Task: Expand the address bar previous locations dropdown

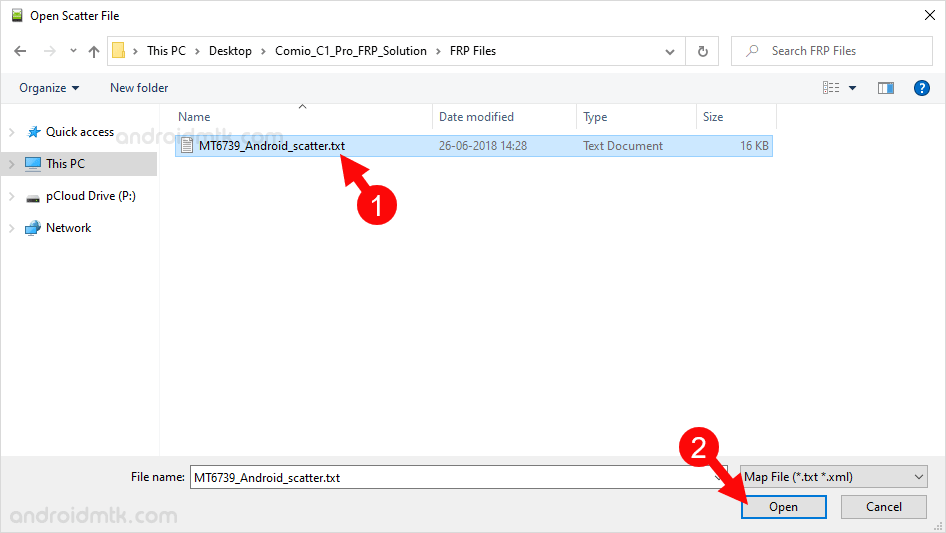Action: [670, 51]
